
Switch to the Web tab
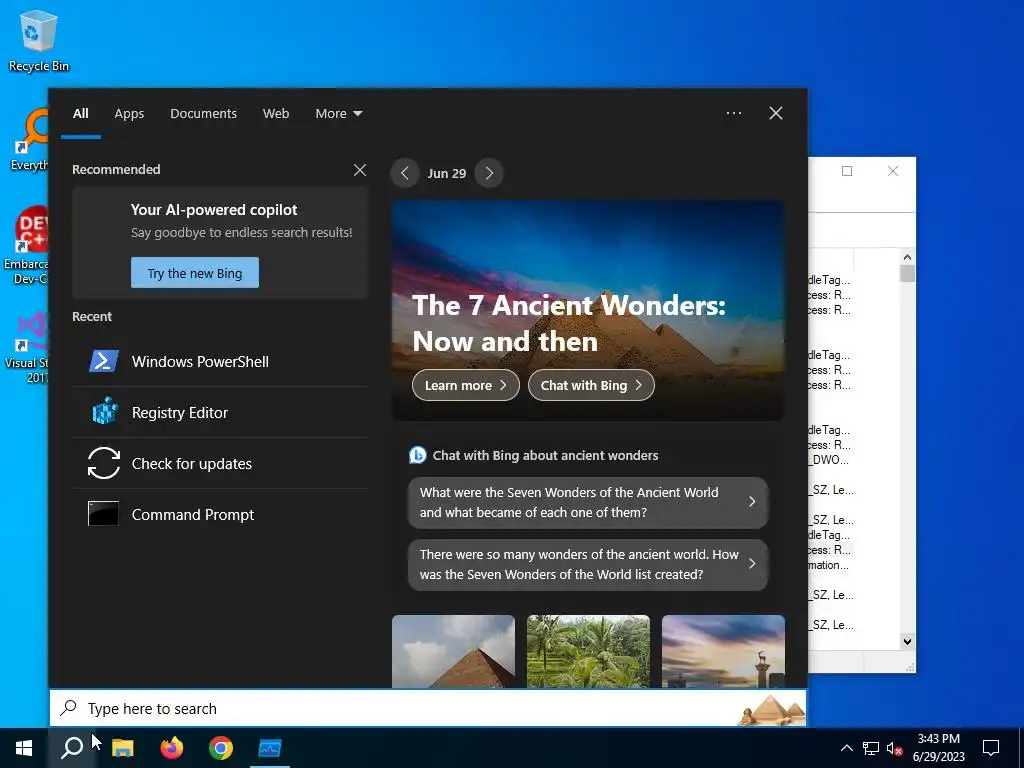pyautogui.click(x=276, y=113)
